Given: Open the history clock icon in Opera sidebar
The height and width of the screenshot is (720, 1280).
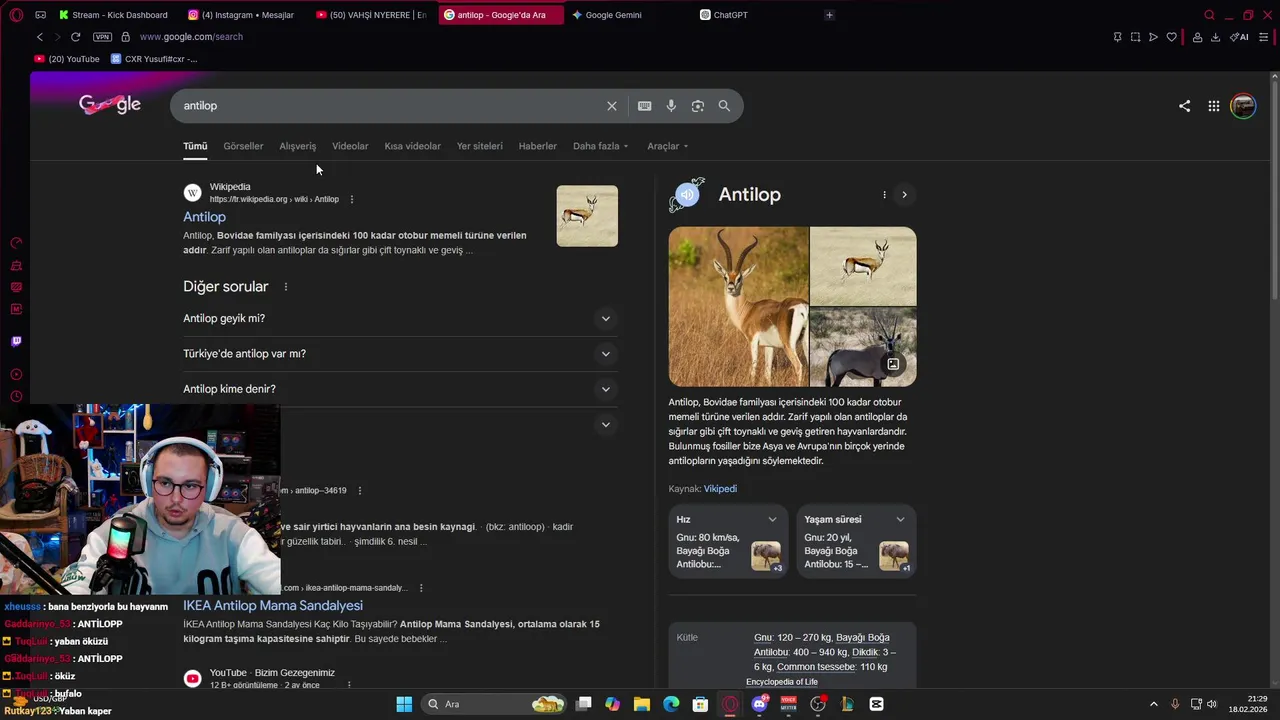Looking at the screenshot, I should 16,397.
